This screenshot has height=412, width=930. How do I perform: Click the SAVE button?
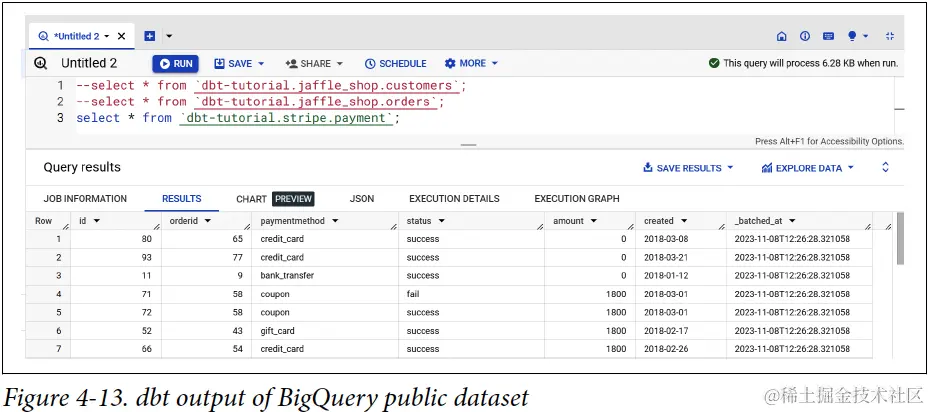[239, 63]
